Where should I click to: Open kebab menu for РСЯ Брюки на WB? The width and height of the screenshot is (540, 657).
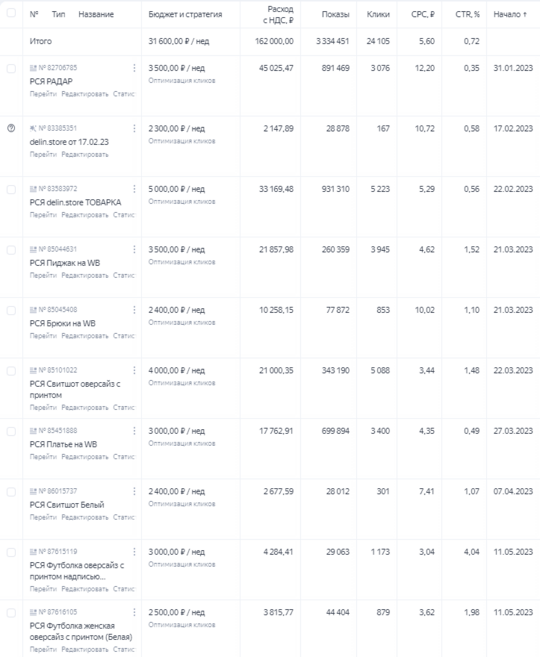134,310
